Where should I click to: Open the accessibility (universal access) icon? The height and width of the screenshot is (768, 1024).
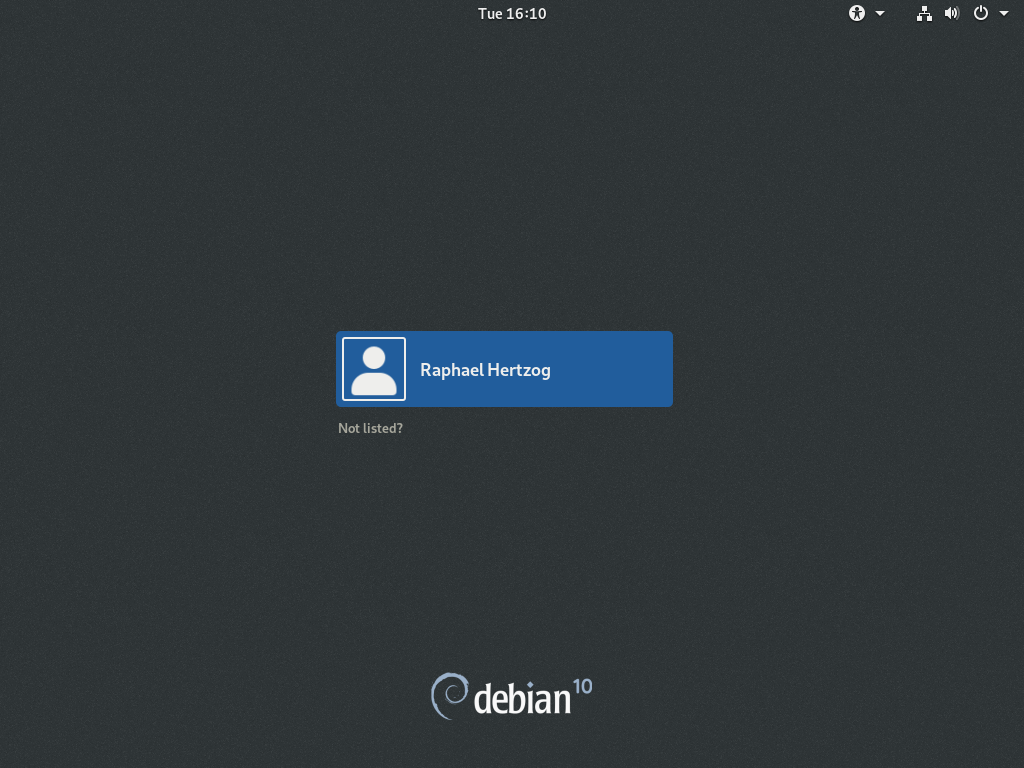click(856, 13)
